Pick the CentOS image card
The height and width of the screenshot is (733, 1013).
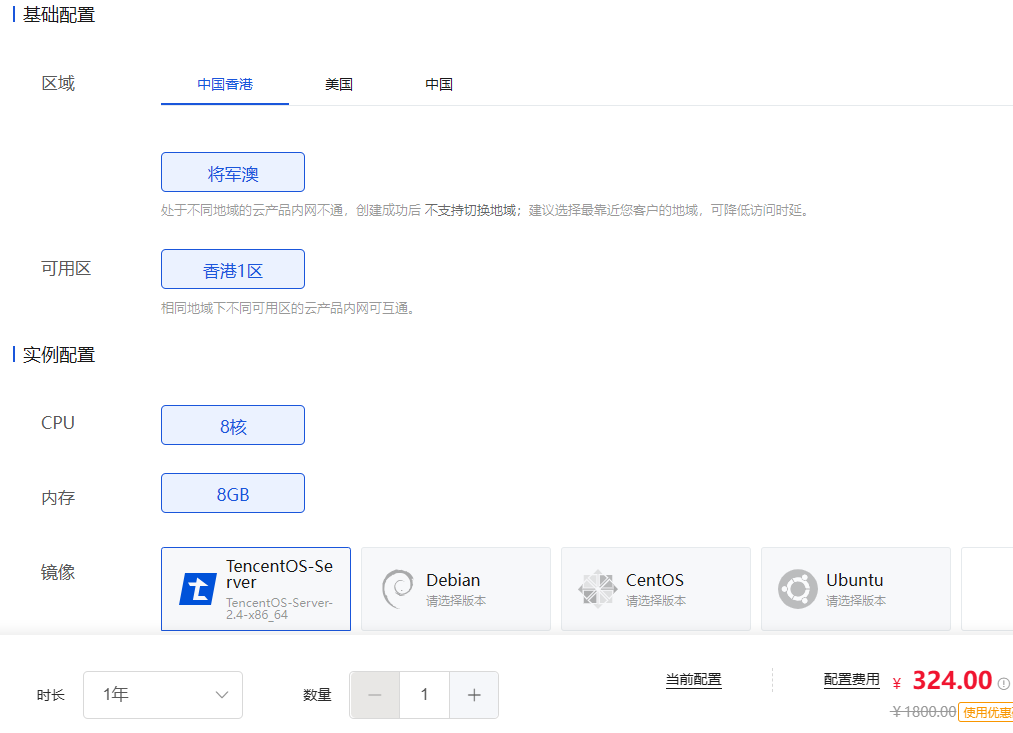coord(656,589)
